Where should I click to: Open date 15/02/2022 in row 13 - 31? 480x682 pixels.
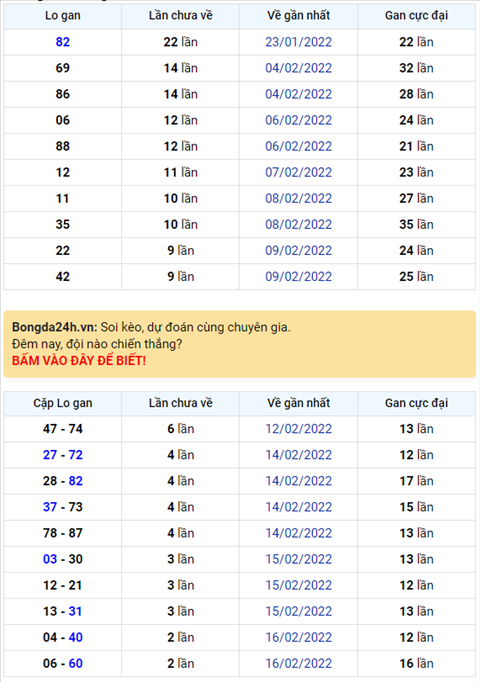click(299, 612)
